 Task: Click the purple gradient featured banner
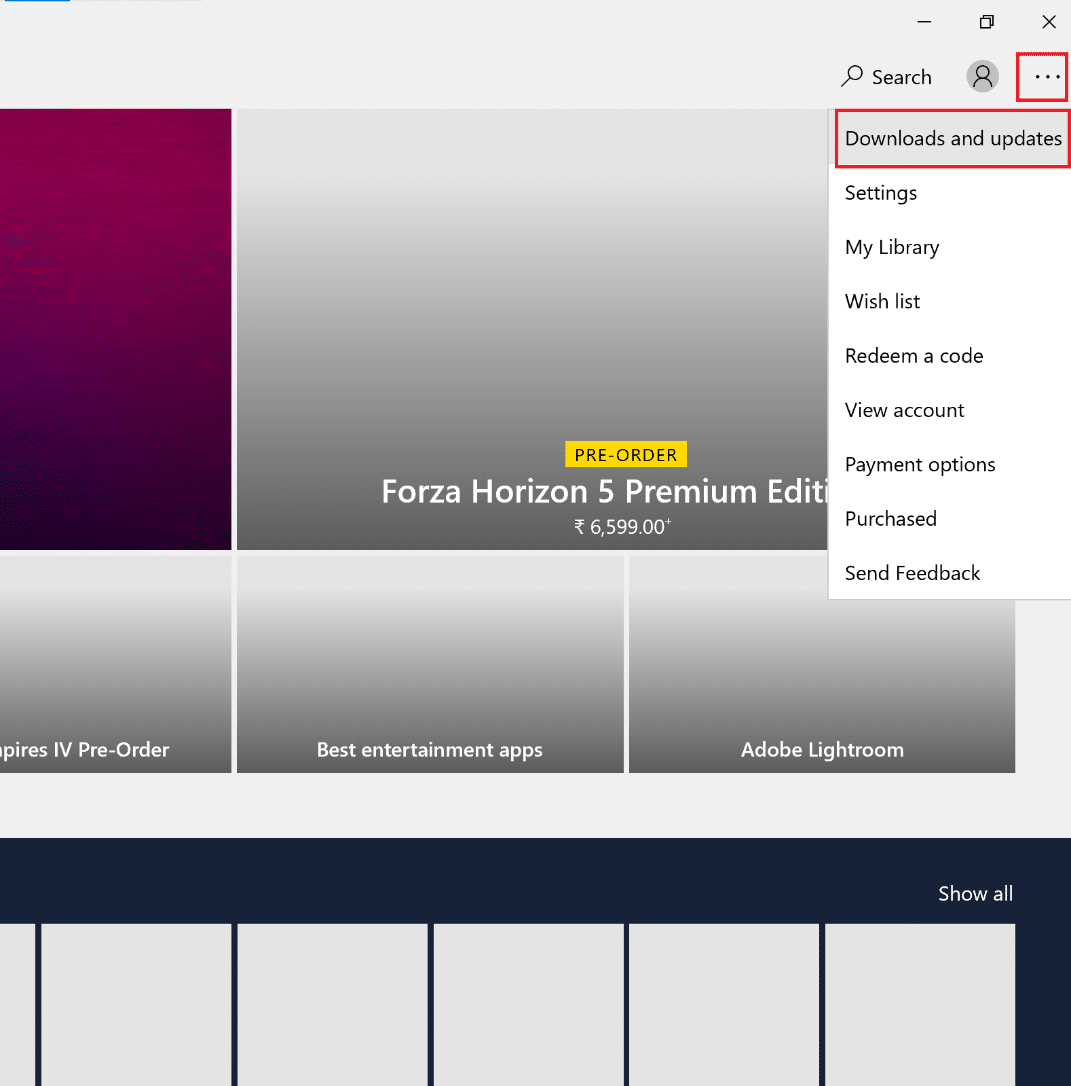pos(115,330)
